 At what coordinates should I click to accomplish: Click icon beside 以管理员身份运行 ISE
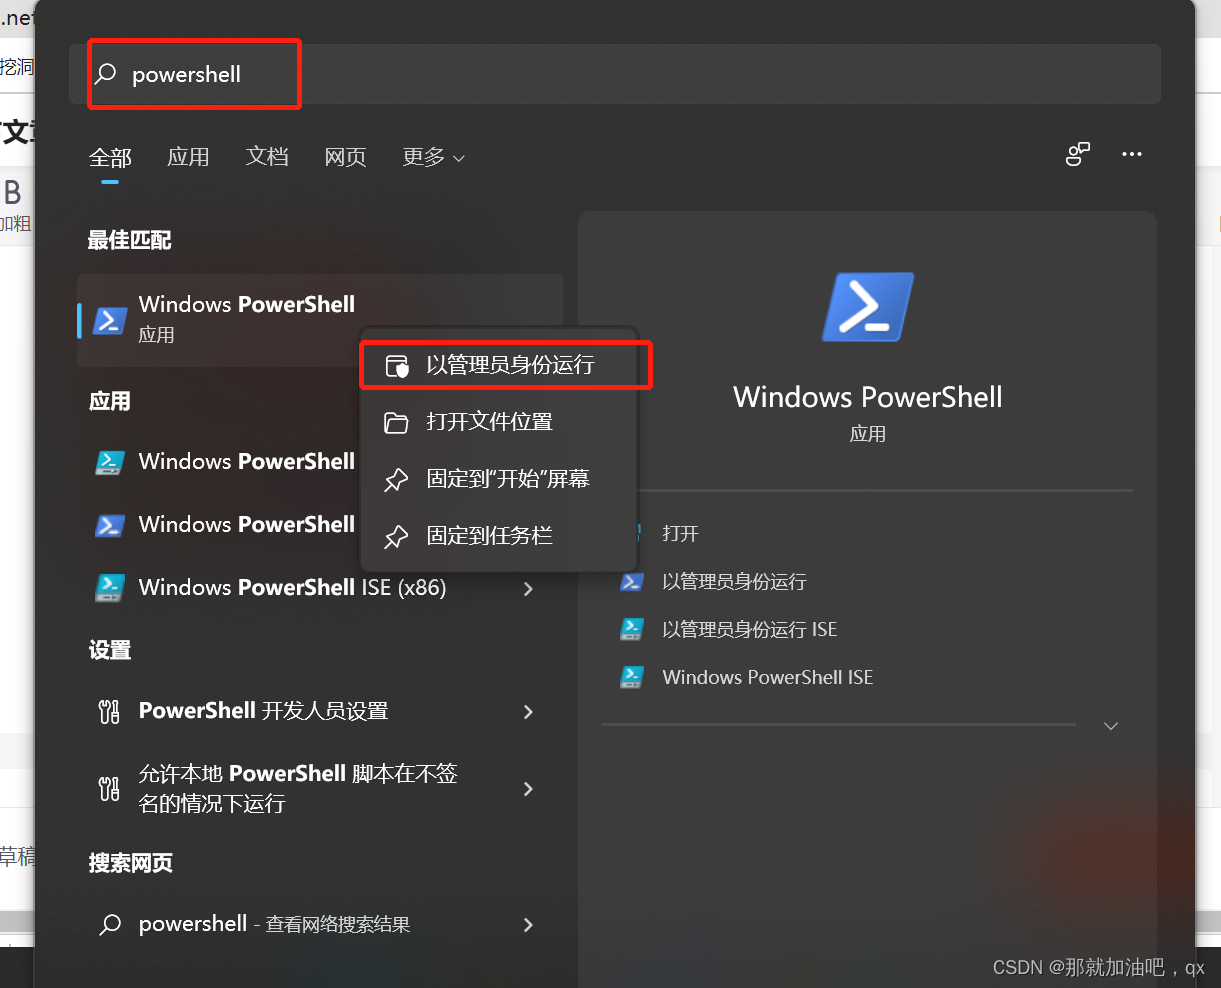tap(631, 629)
